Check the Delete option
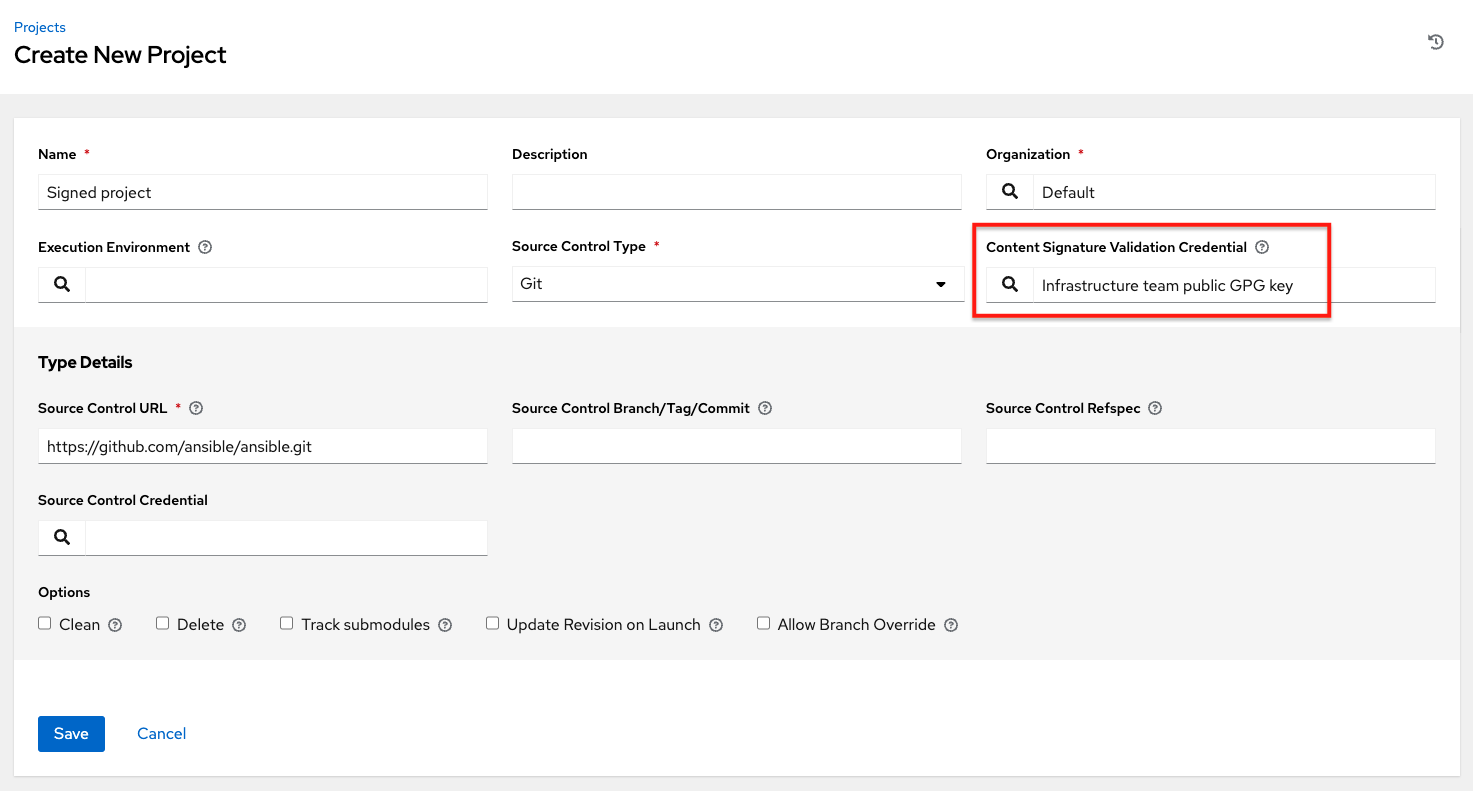1473x791 pixels. [162, 622]
